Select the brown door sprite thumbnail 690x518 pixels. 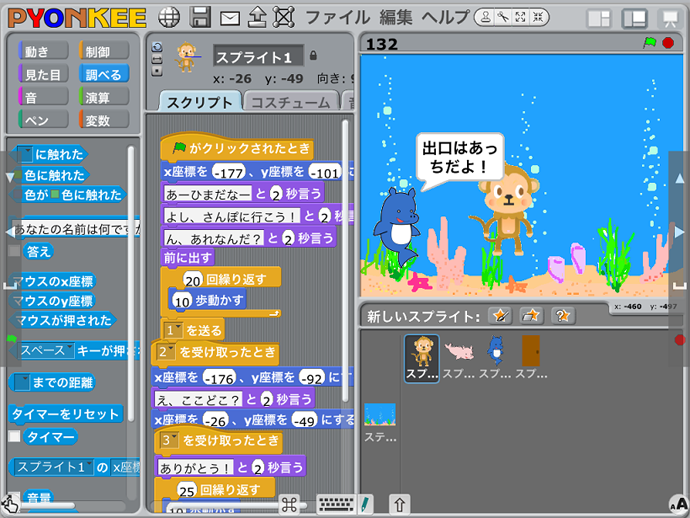[x=531, y=358]
